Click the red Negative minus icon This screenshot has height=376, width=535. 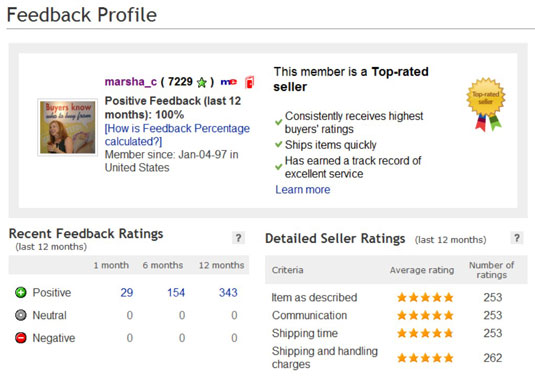pyautogui.click(x=21, y=338)
